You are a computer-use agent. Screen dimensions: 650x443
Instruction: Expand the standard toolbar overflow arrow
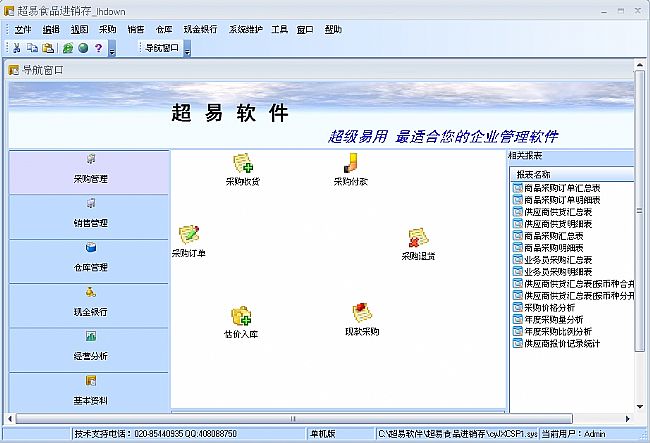(x=112, y=49)
